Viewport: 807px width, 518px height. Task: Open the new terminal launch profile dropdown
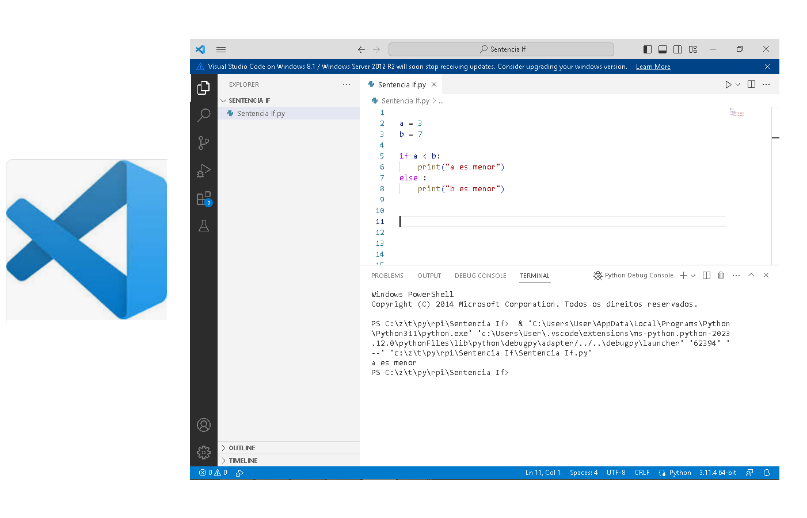(693, 275)
